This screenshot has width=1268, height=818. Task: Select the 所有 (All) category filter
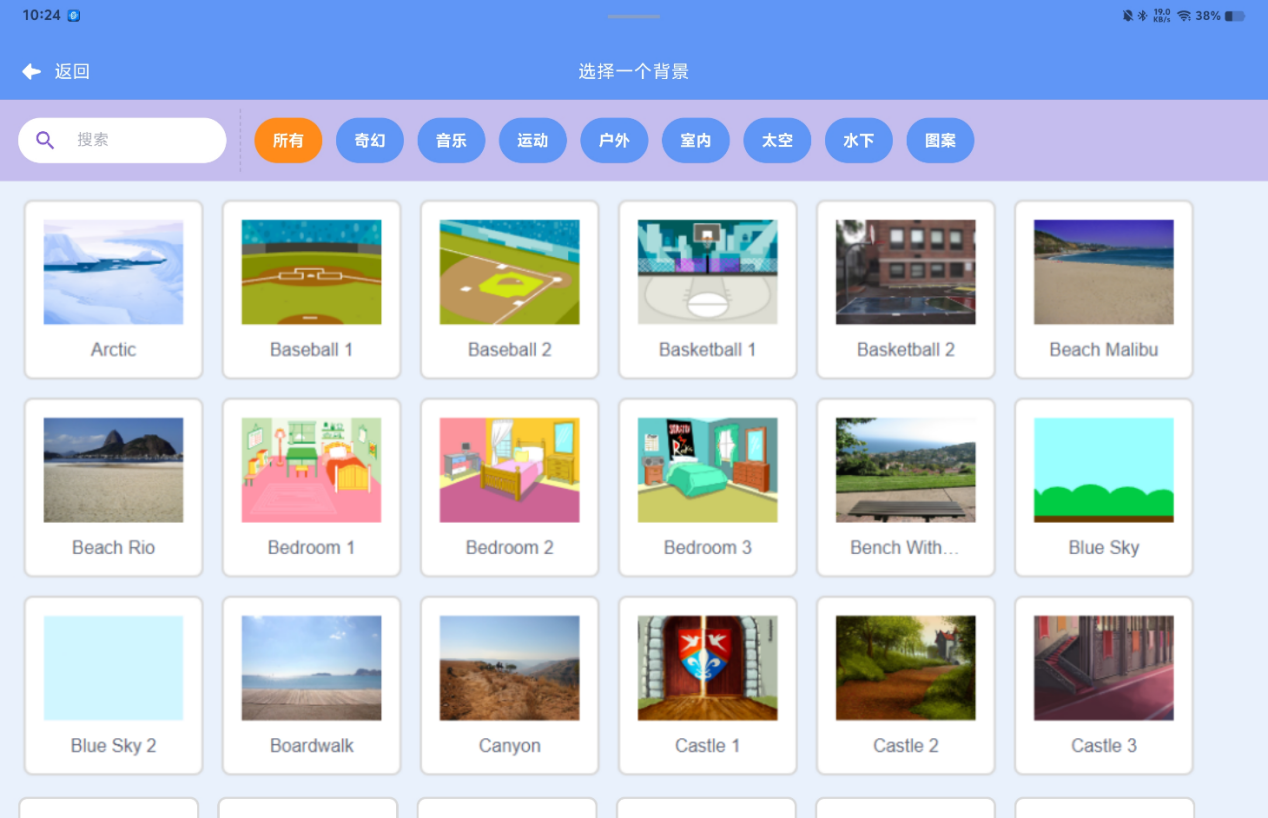[x=288, y=140]
